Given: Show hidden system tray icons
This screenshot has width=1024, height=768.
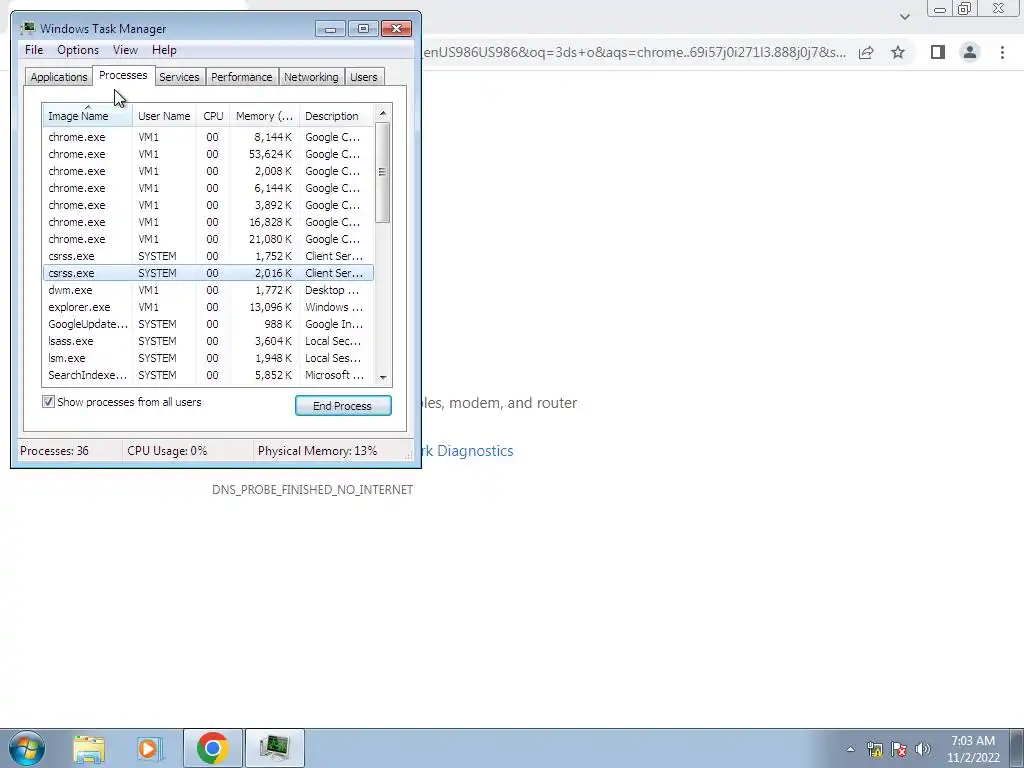Looking at the screenshot, I should pos(850,749).
